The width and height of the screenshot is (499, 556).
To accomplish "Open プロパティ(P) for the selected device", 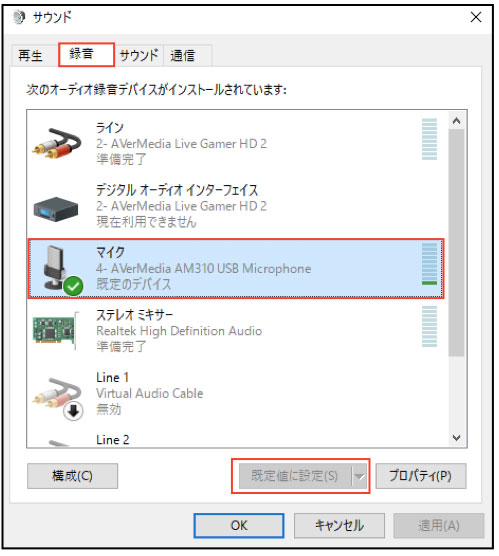I will click(x=421, y=476).
